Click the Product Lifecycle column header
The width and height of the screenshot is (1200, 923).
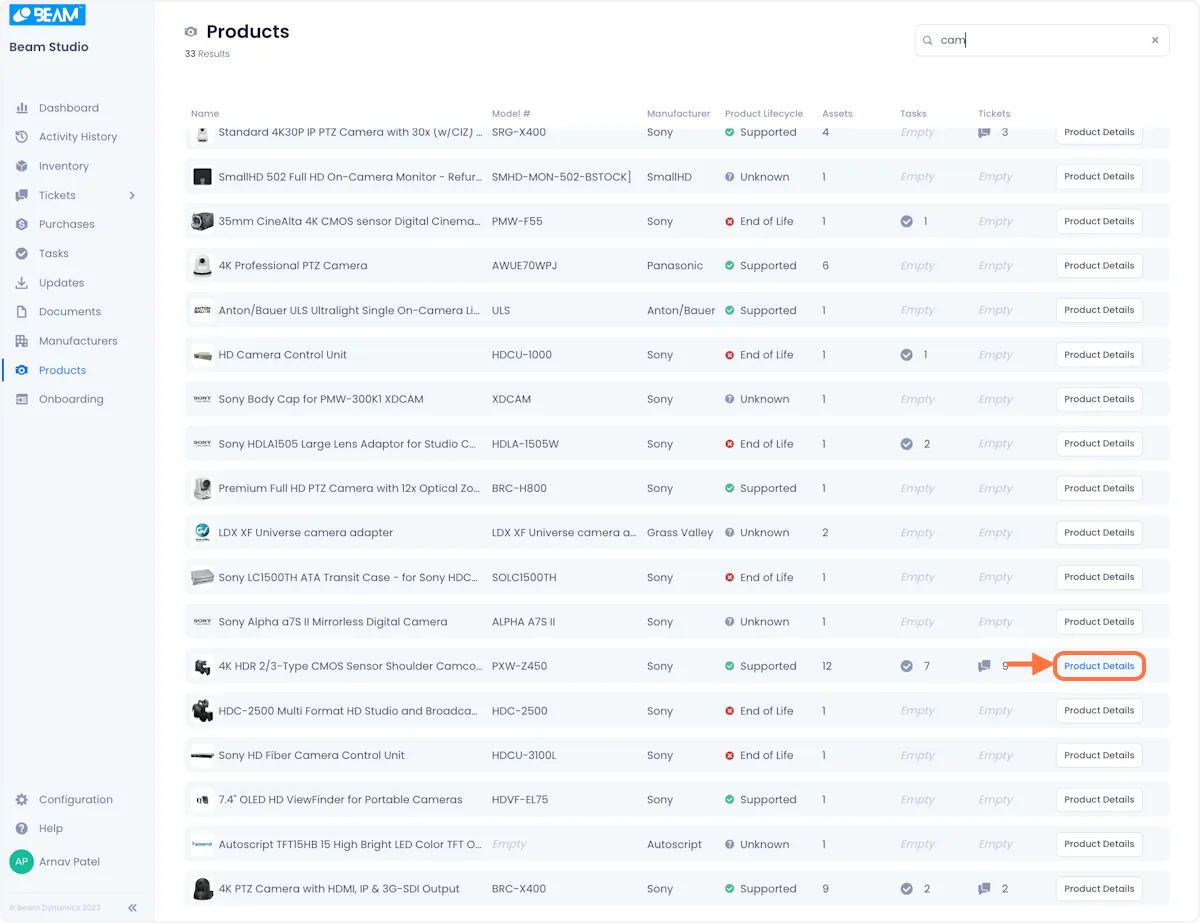(x=764, y=114)
